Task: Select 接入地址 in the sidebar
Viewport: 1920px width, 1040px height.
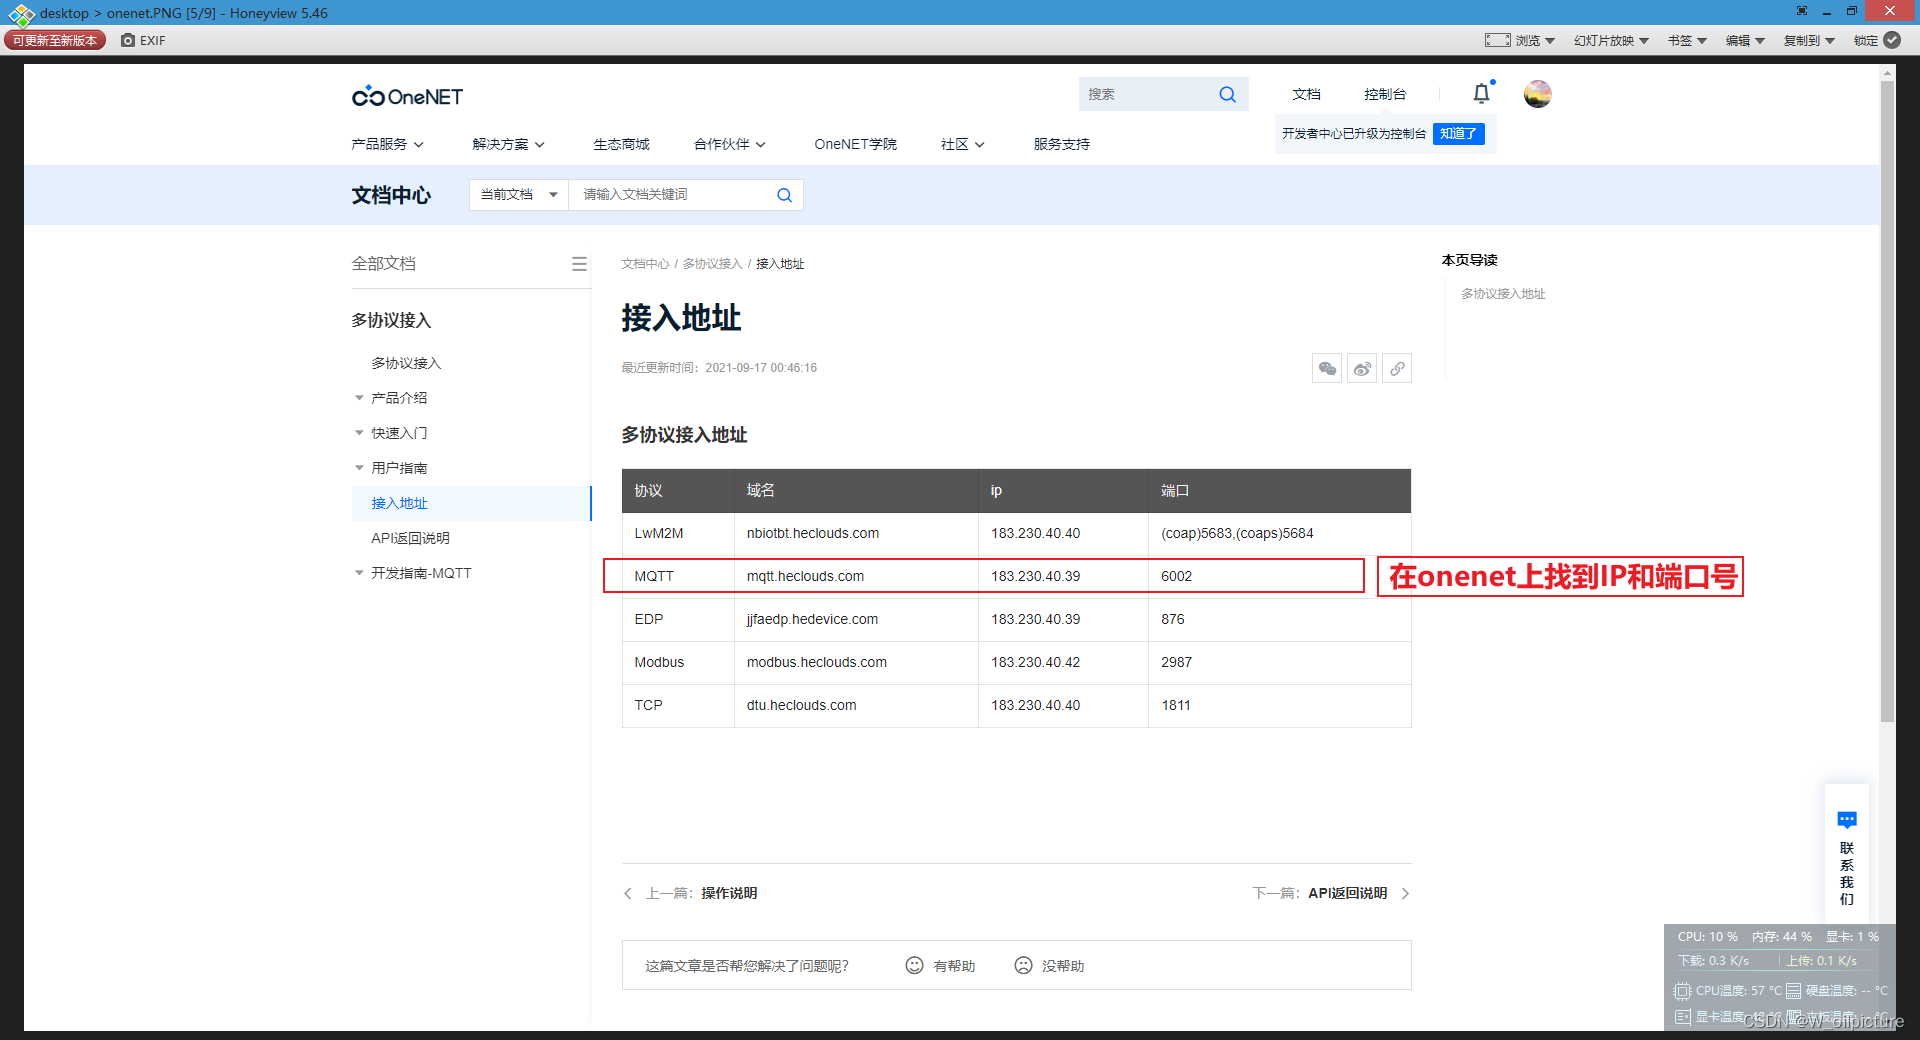Action: coord(472,503)
